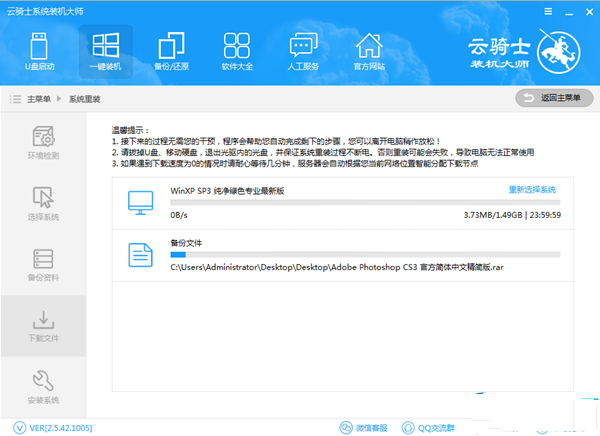Image resolution: width=600 pixels, height=436 pixels.
Task: Click the 3.73MB/1.49GB size readout
Action: coord(493,215)
